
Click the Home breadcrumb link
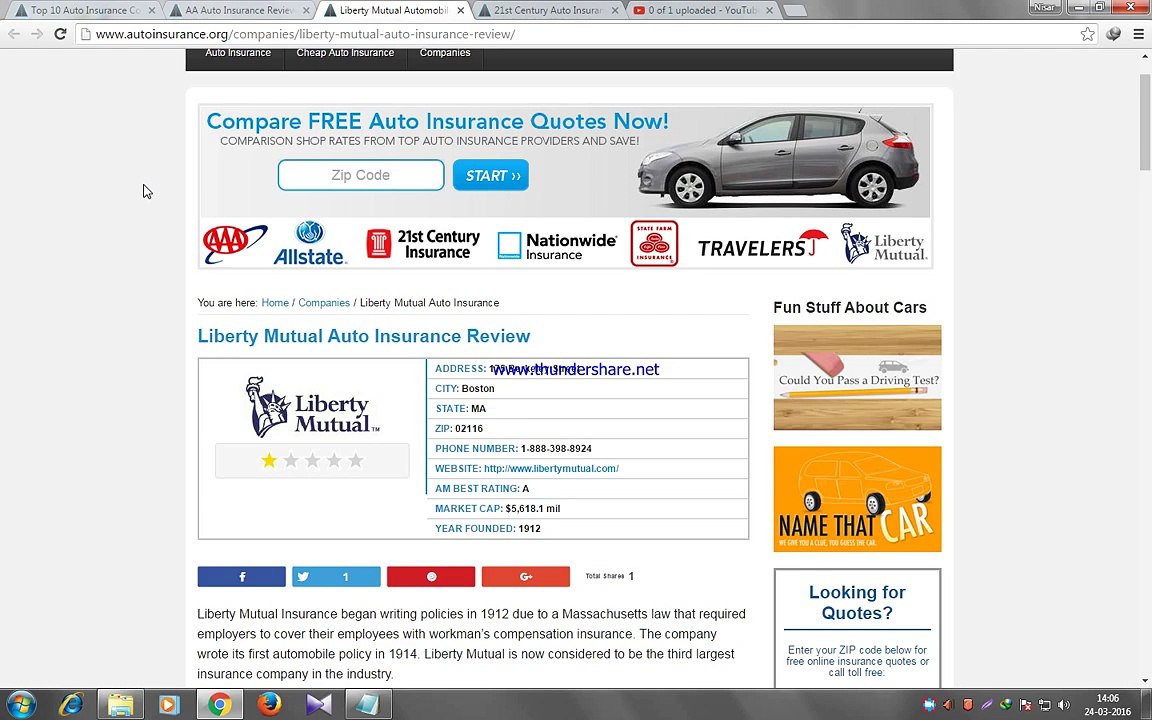click(x=275, y=303)
